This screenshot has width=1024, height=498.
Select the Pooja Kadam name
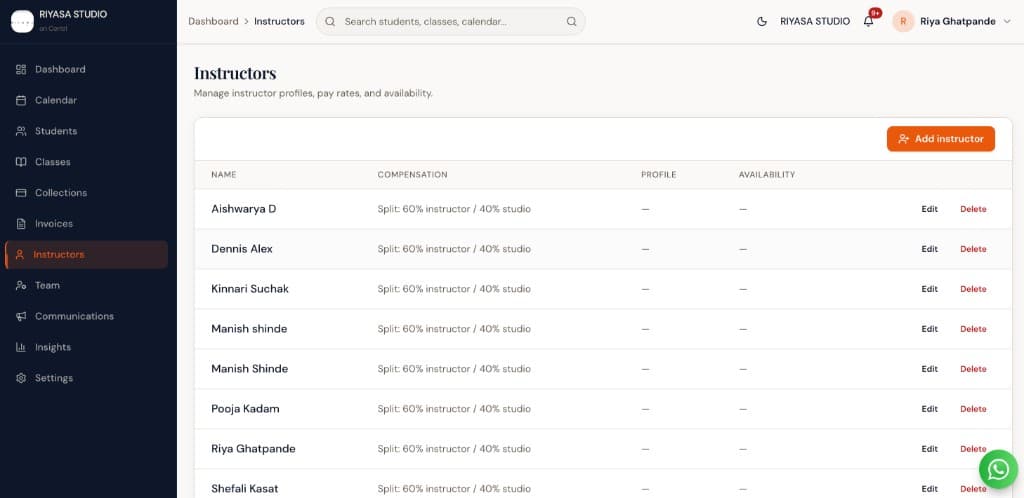coord(245,409)
